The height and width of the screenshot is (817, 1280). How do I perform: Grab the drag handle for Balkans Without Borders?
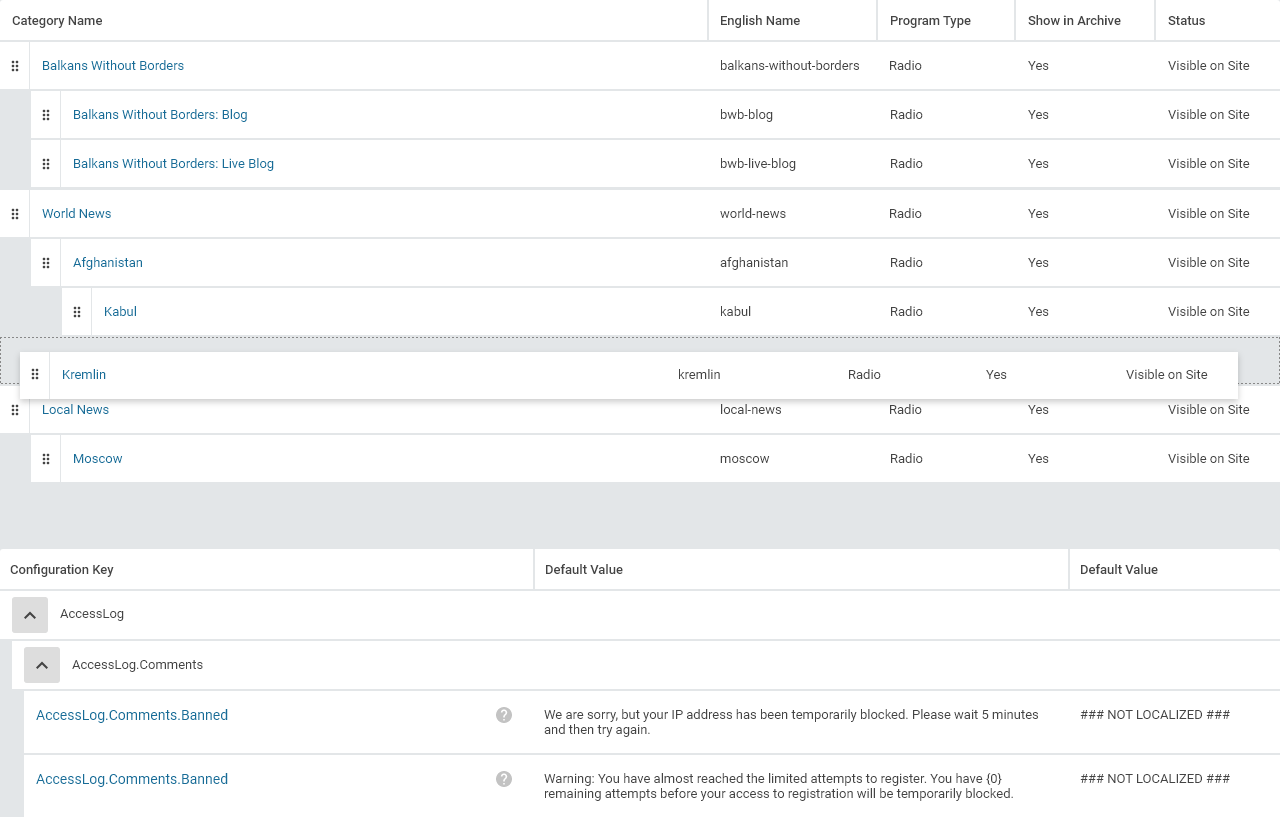click(15, 66)
